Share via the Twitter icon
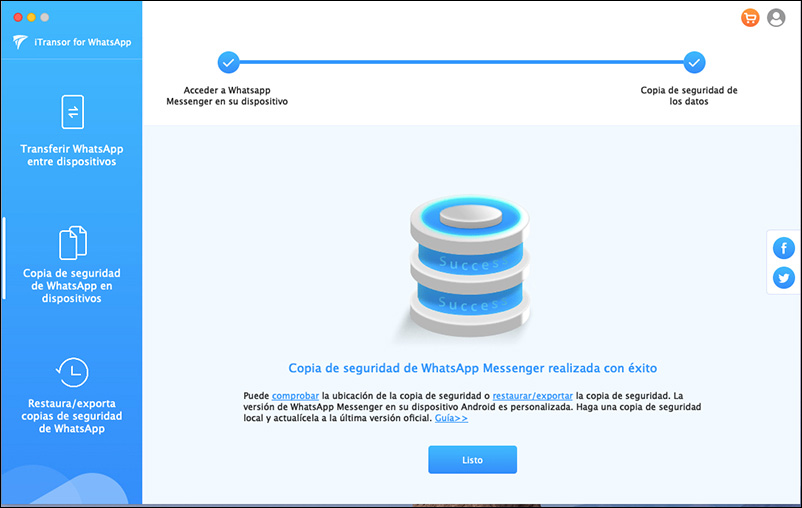This screenshot has height=508, width=802. (x=784, y=278)
